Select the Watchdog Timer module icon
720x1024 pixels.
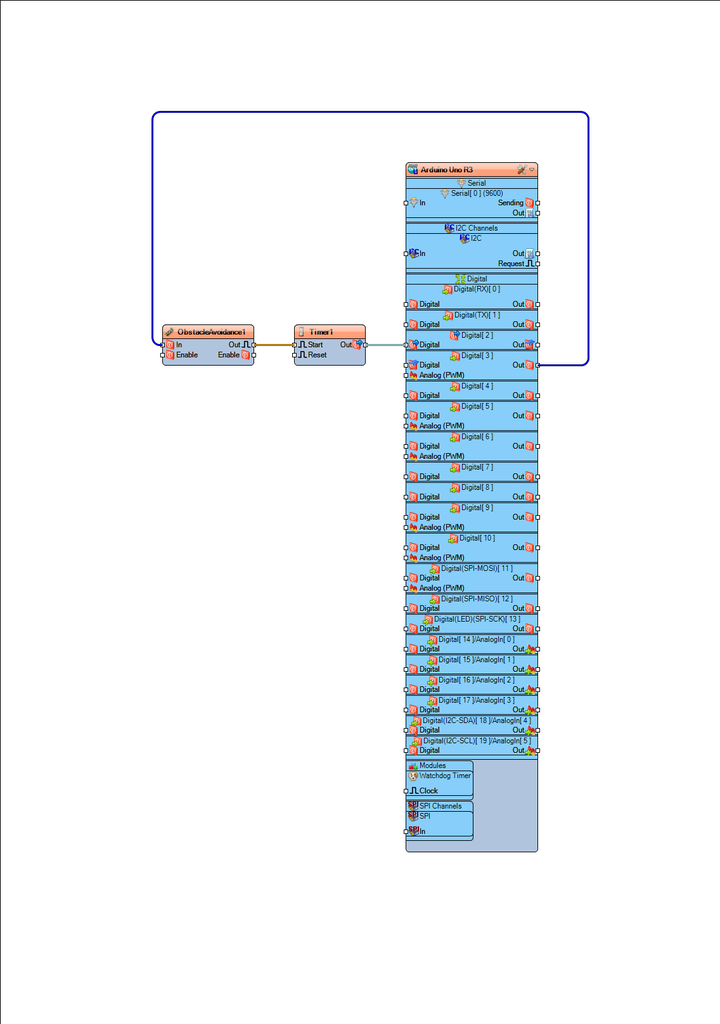(x=412, y=775)
